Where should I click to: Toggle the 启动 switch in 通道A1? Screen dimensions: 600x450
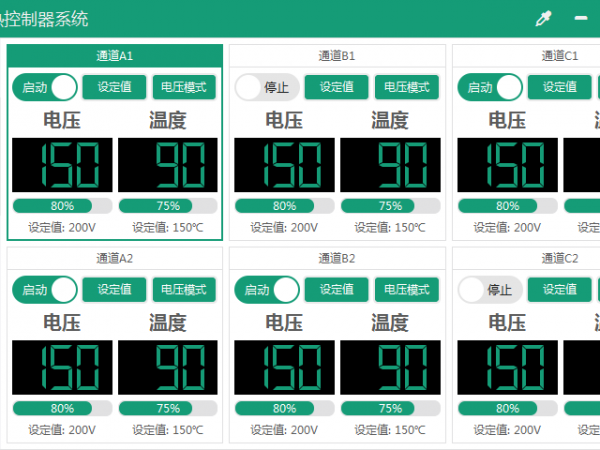click(45, 87)
